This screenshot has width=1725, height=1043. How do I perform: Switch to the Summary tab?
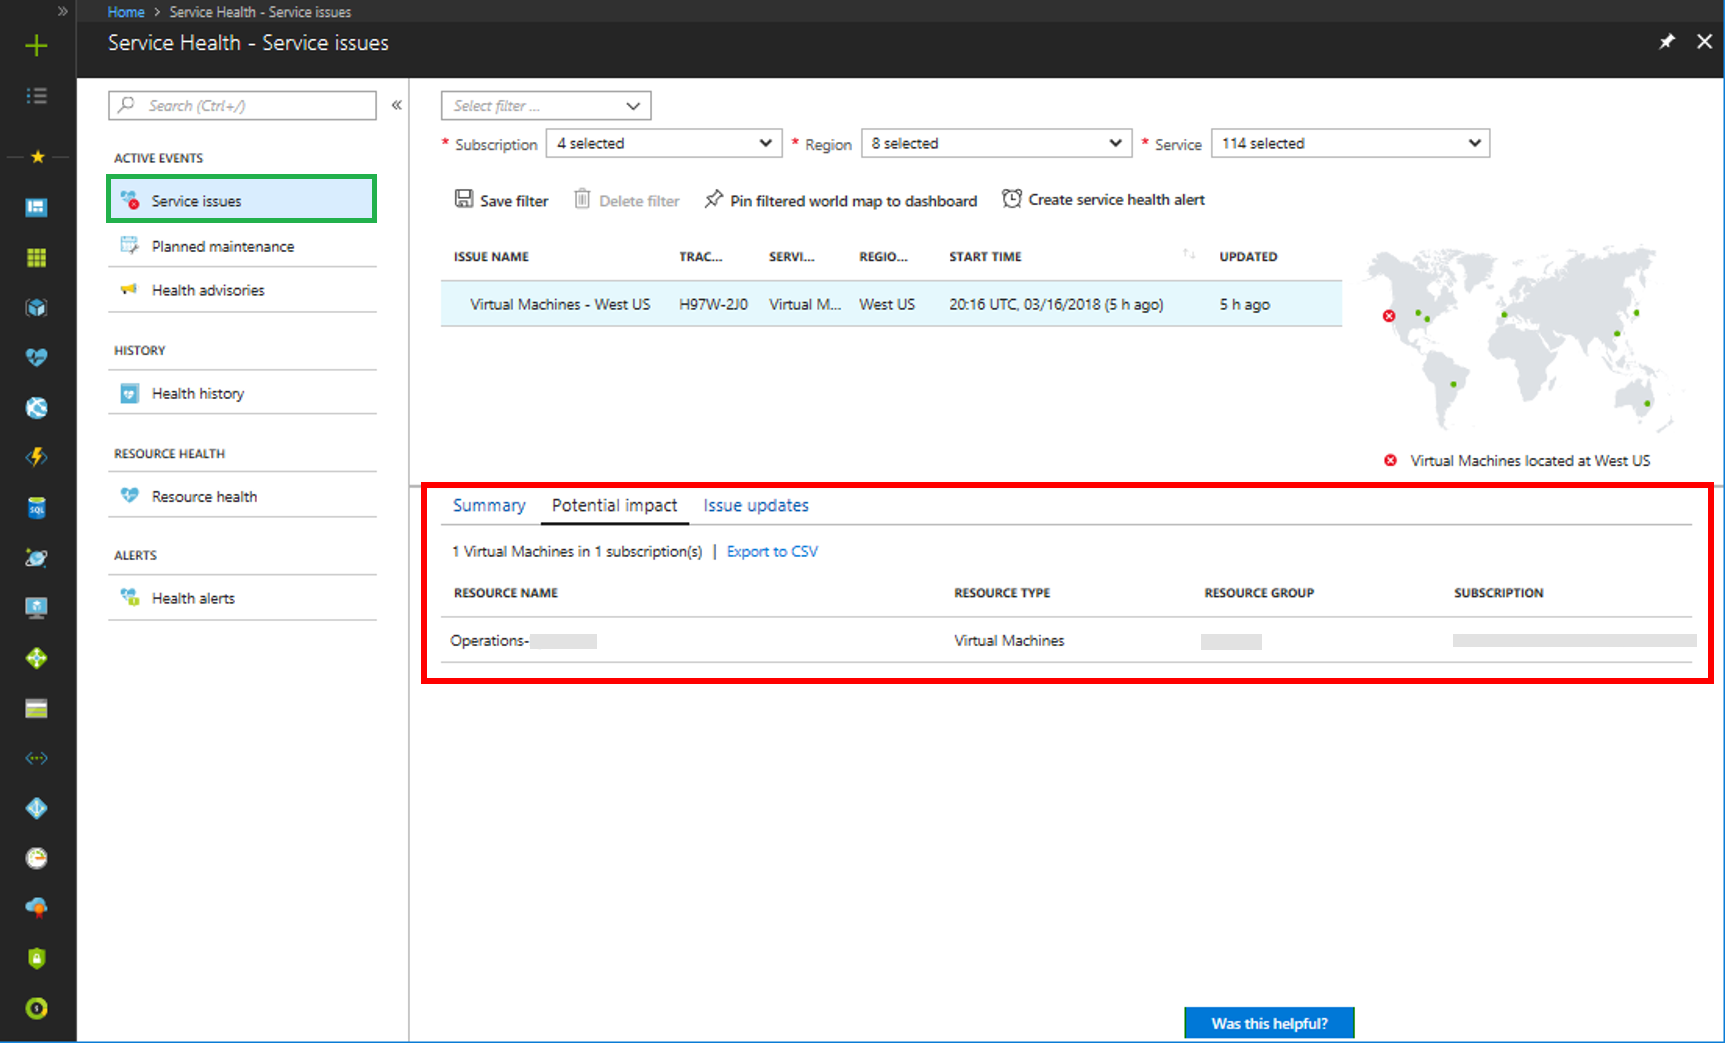coord(489,505)
